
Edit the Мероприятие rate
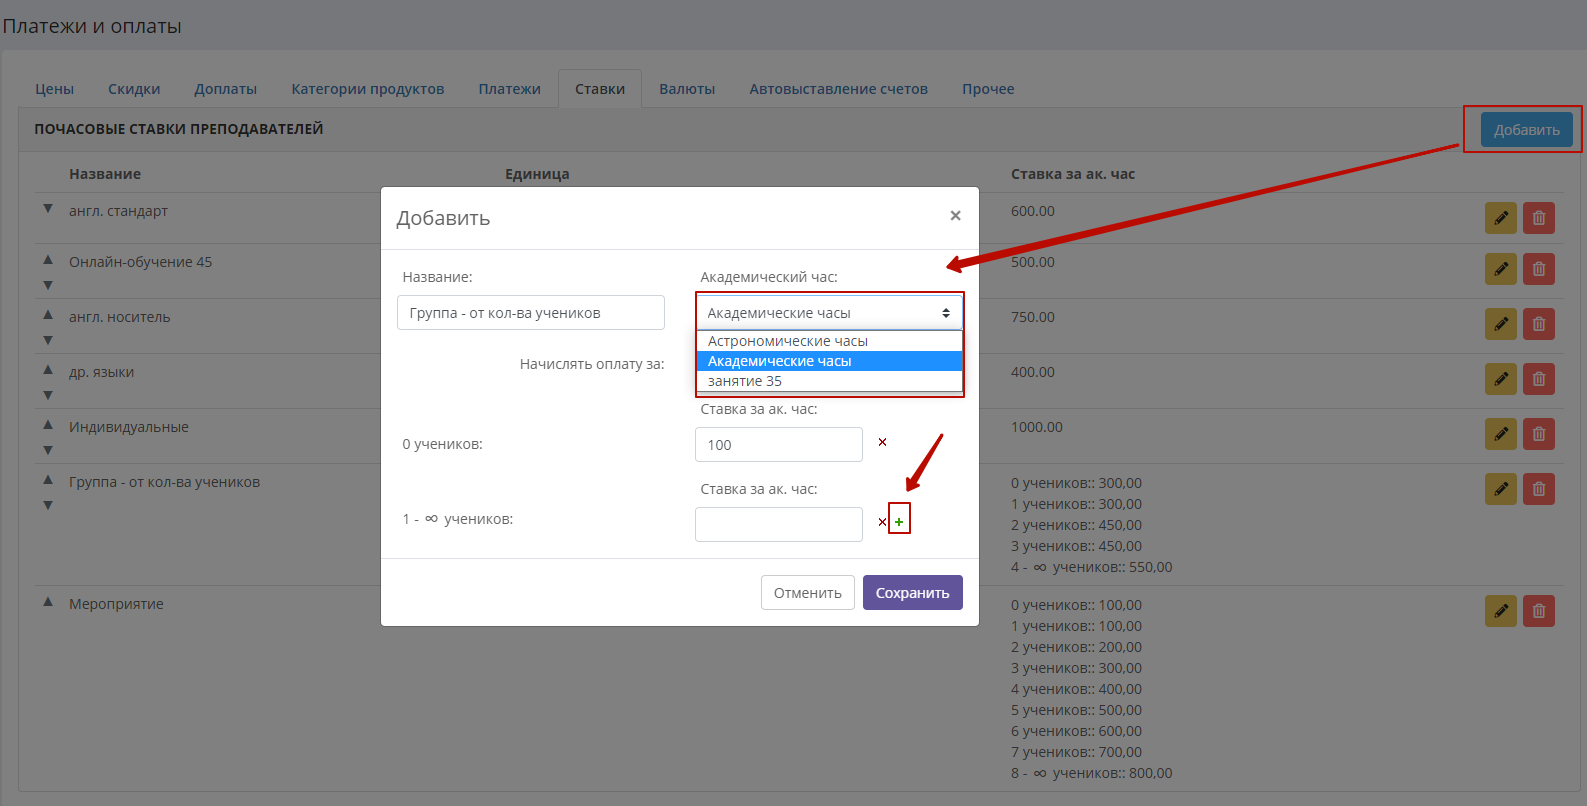click(1500, 611)
